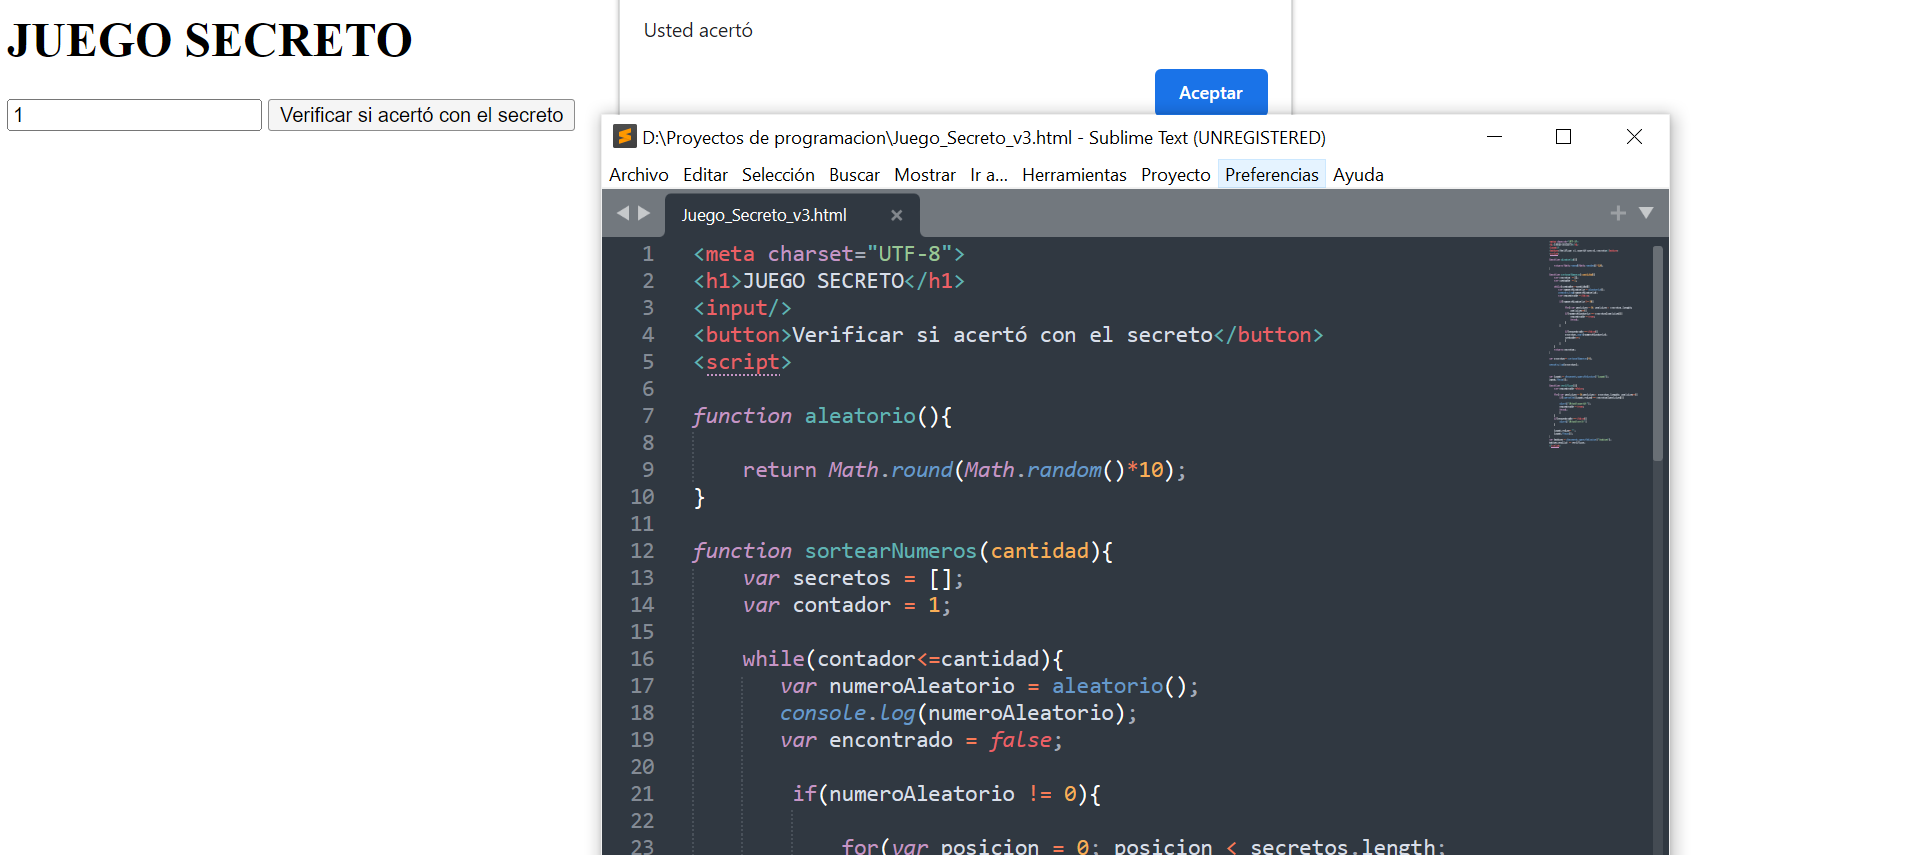
Task: Click the script tag on line 5
Action: pyautogui.click(x=742, y=362)
